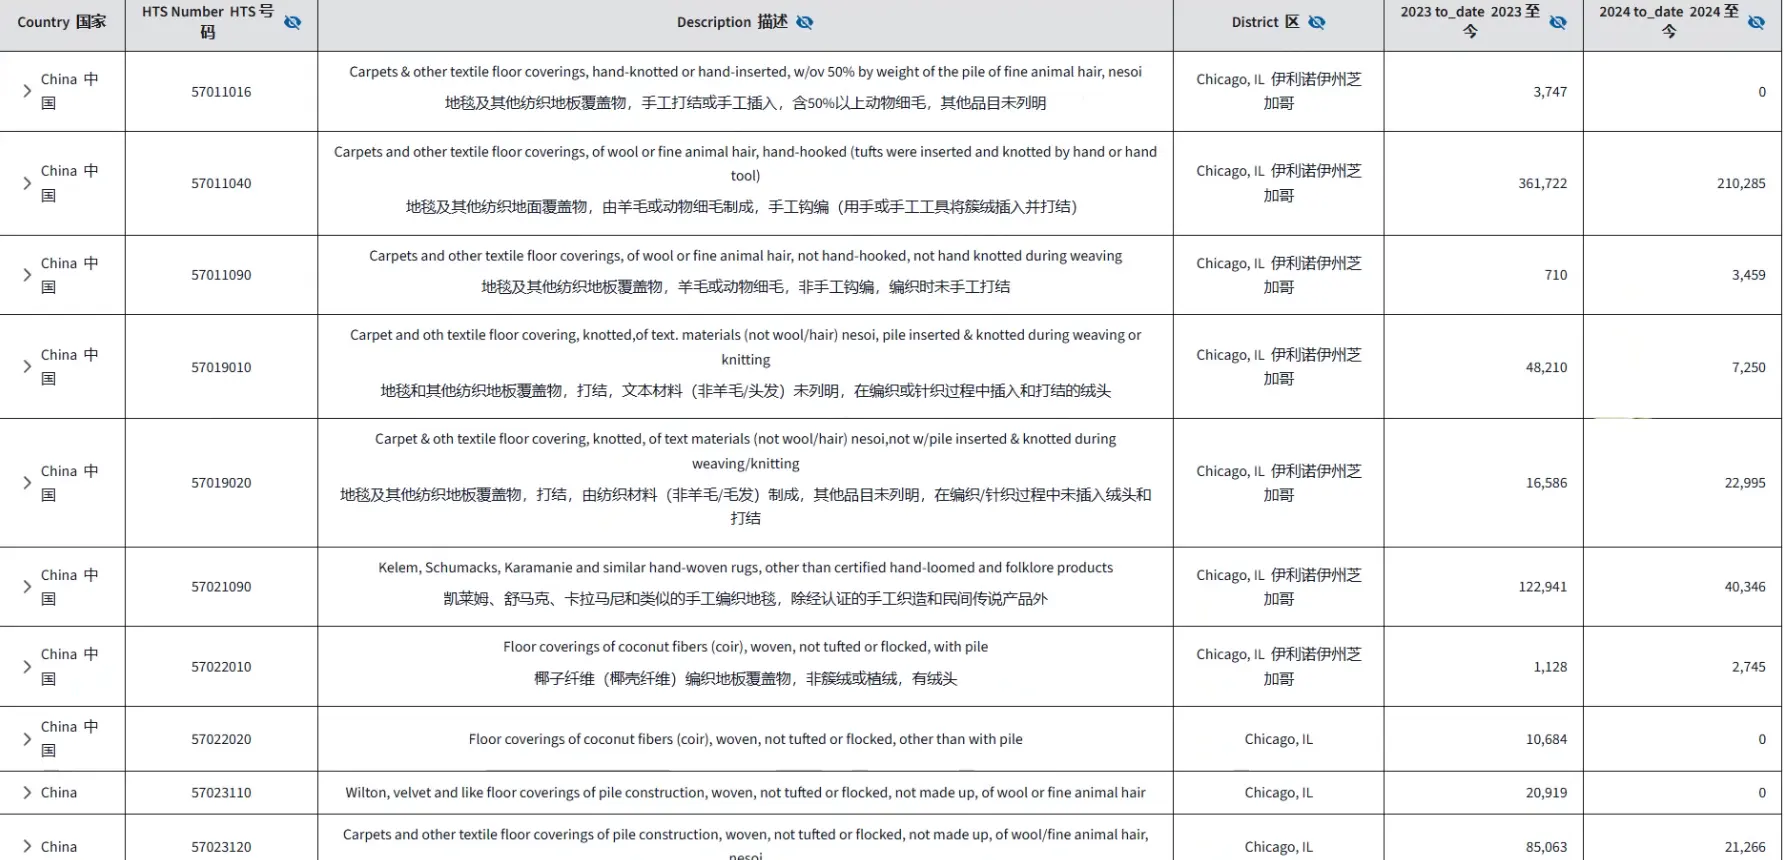Viewport: 1784px width, 860px height.
Task: Click the 361,722 value in 2023 column
Action: pyautogui.click(x=1542, y=183)
